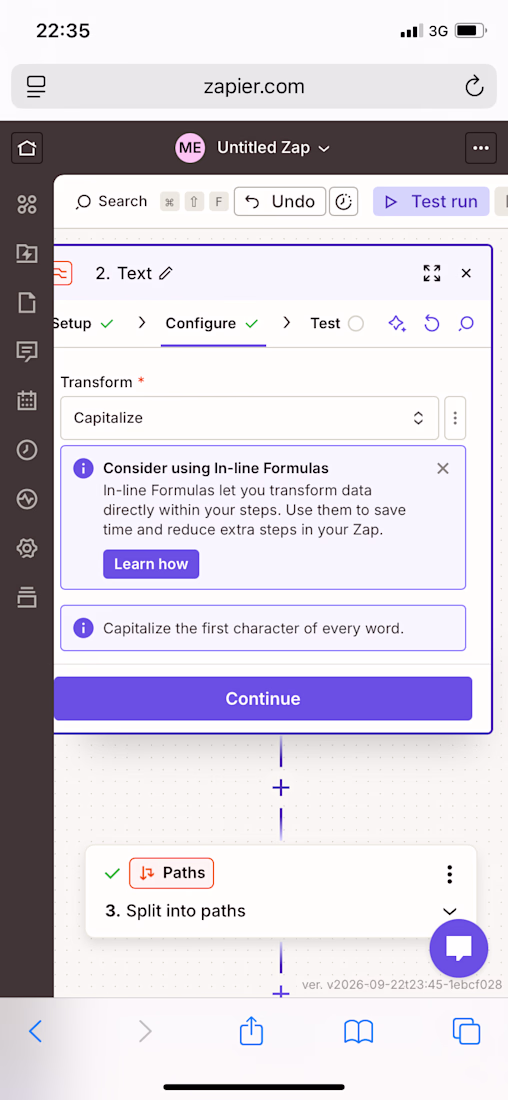Click the Continue button
508x1100 pixels.
pos(262,699)
